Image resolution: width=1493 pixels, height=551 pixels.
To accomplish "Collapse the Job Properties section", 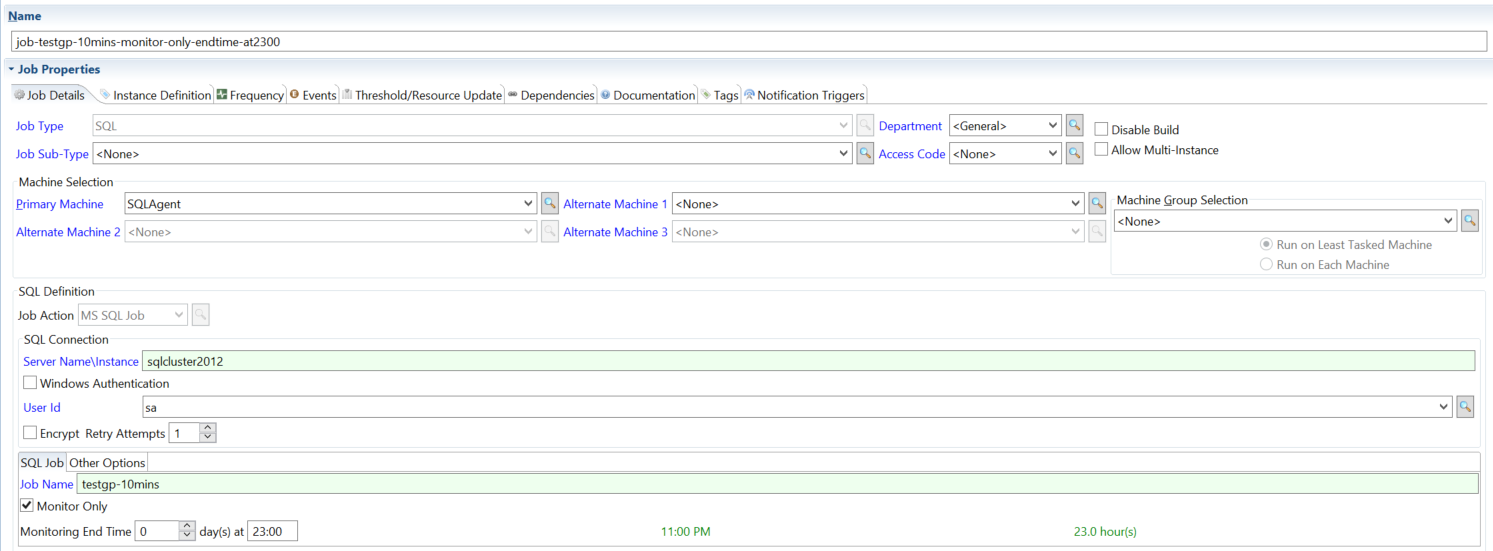I will [x=11, y=69].
